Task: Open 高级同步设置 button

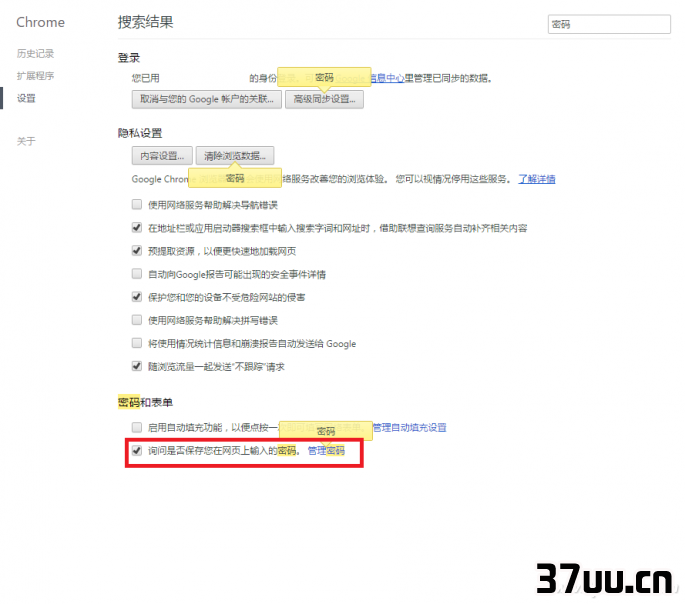Action: point(324,99)
